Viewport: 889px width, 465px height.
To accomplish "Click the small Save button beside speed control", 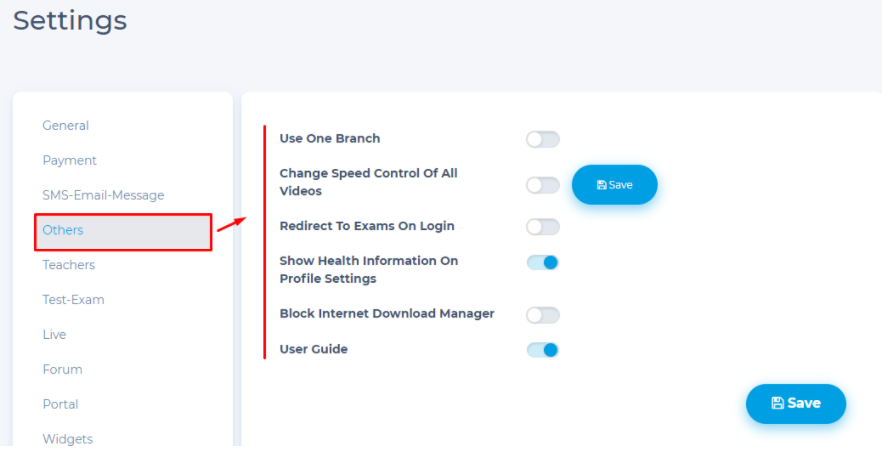I will (614, 185).
